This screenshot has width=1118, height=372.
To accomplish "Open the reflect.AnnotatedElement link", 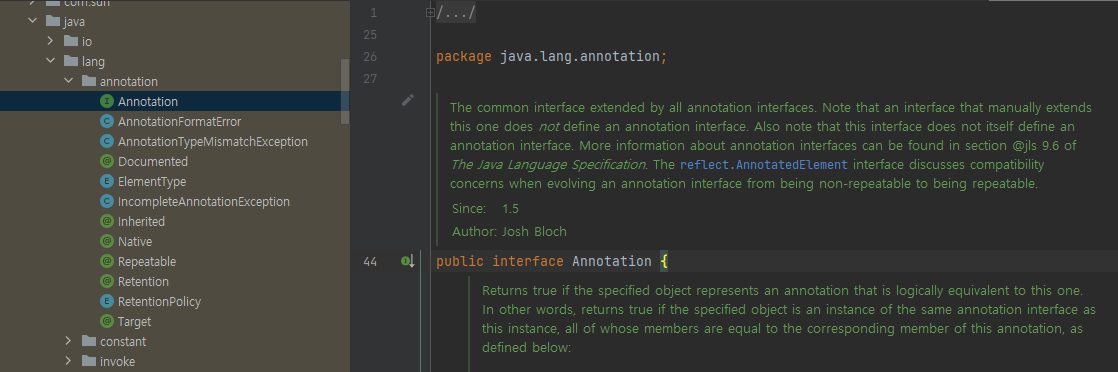I will [764, 165].
